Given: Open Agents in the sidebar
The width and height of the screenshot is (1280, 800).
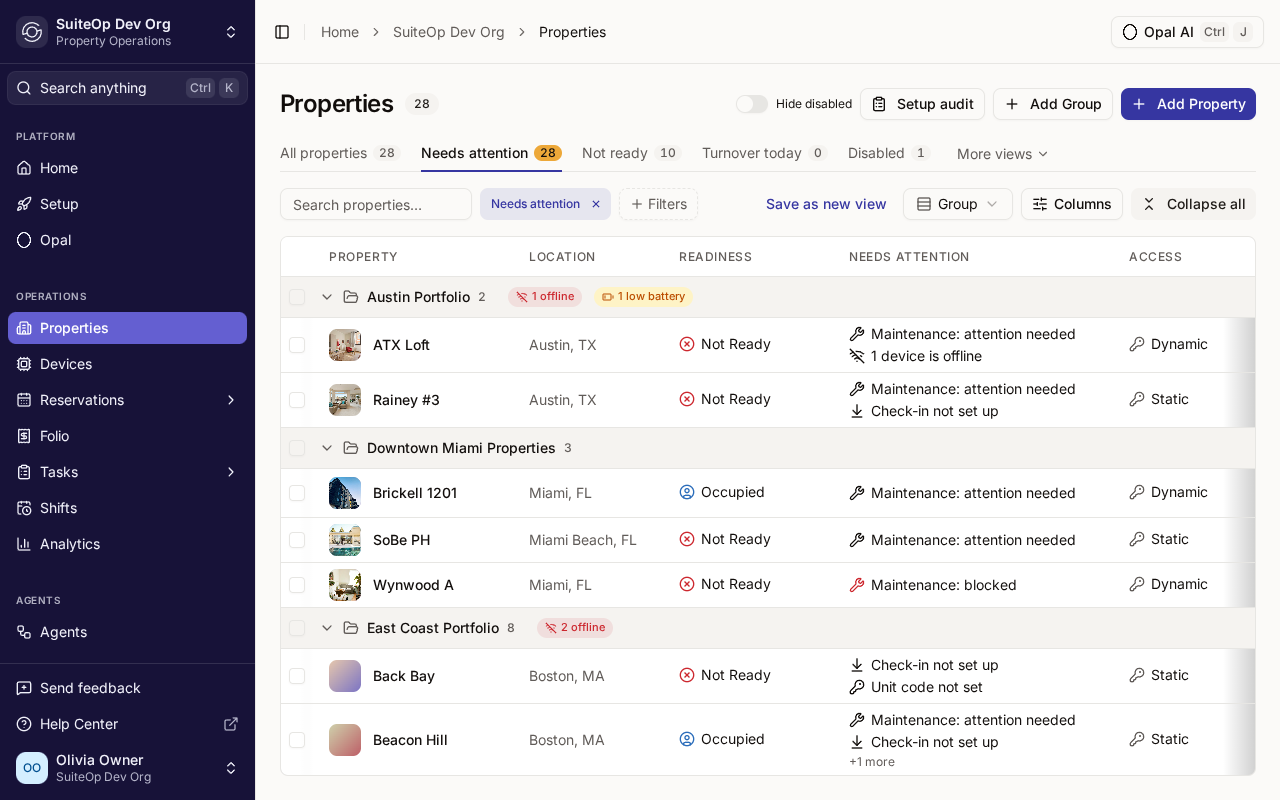Looking at the screenshot, I should click(127, 632).
